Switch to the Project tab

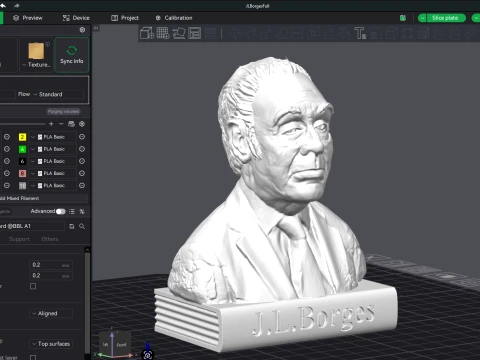click(125, 18)
